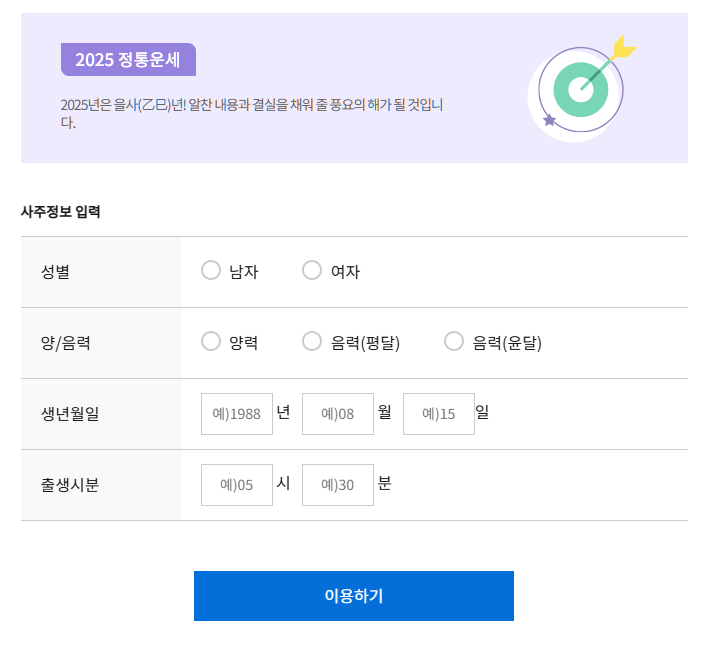This screenshot has width=713, height=662.
Task: Click the 여자 text label
Action: 345,272
